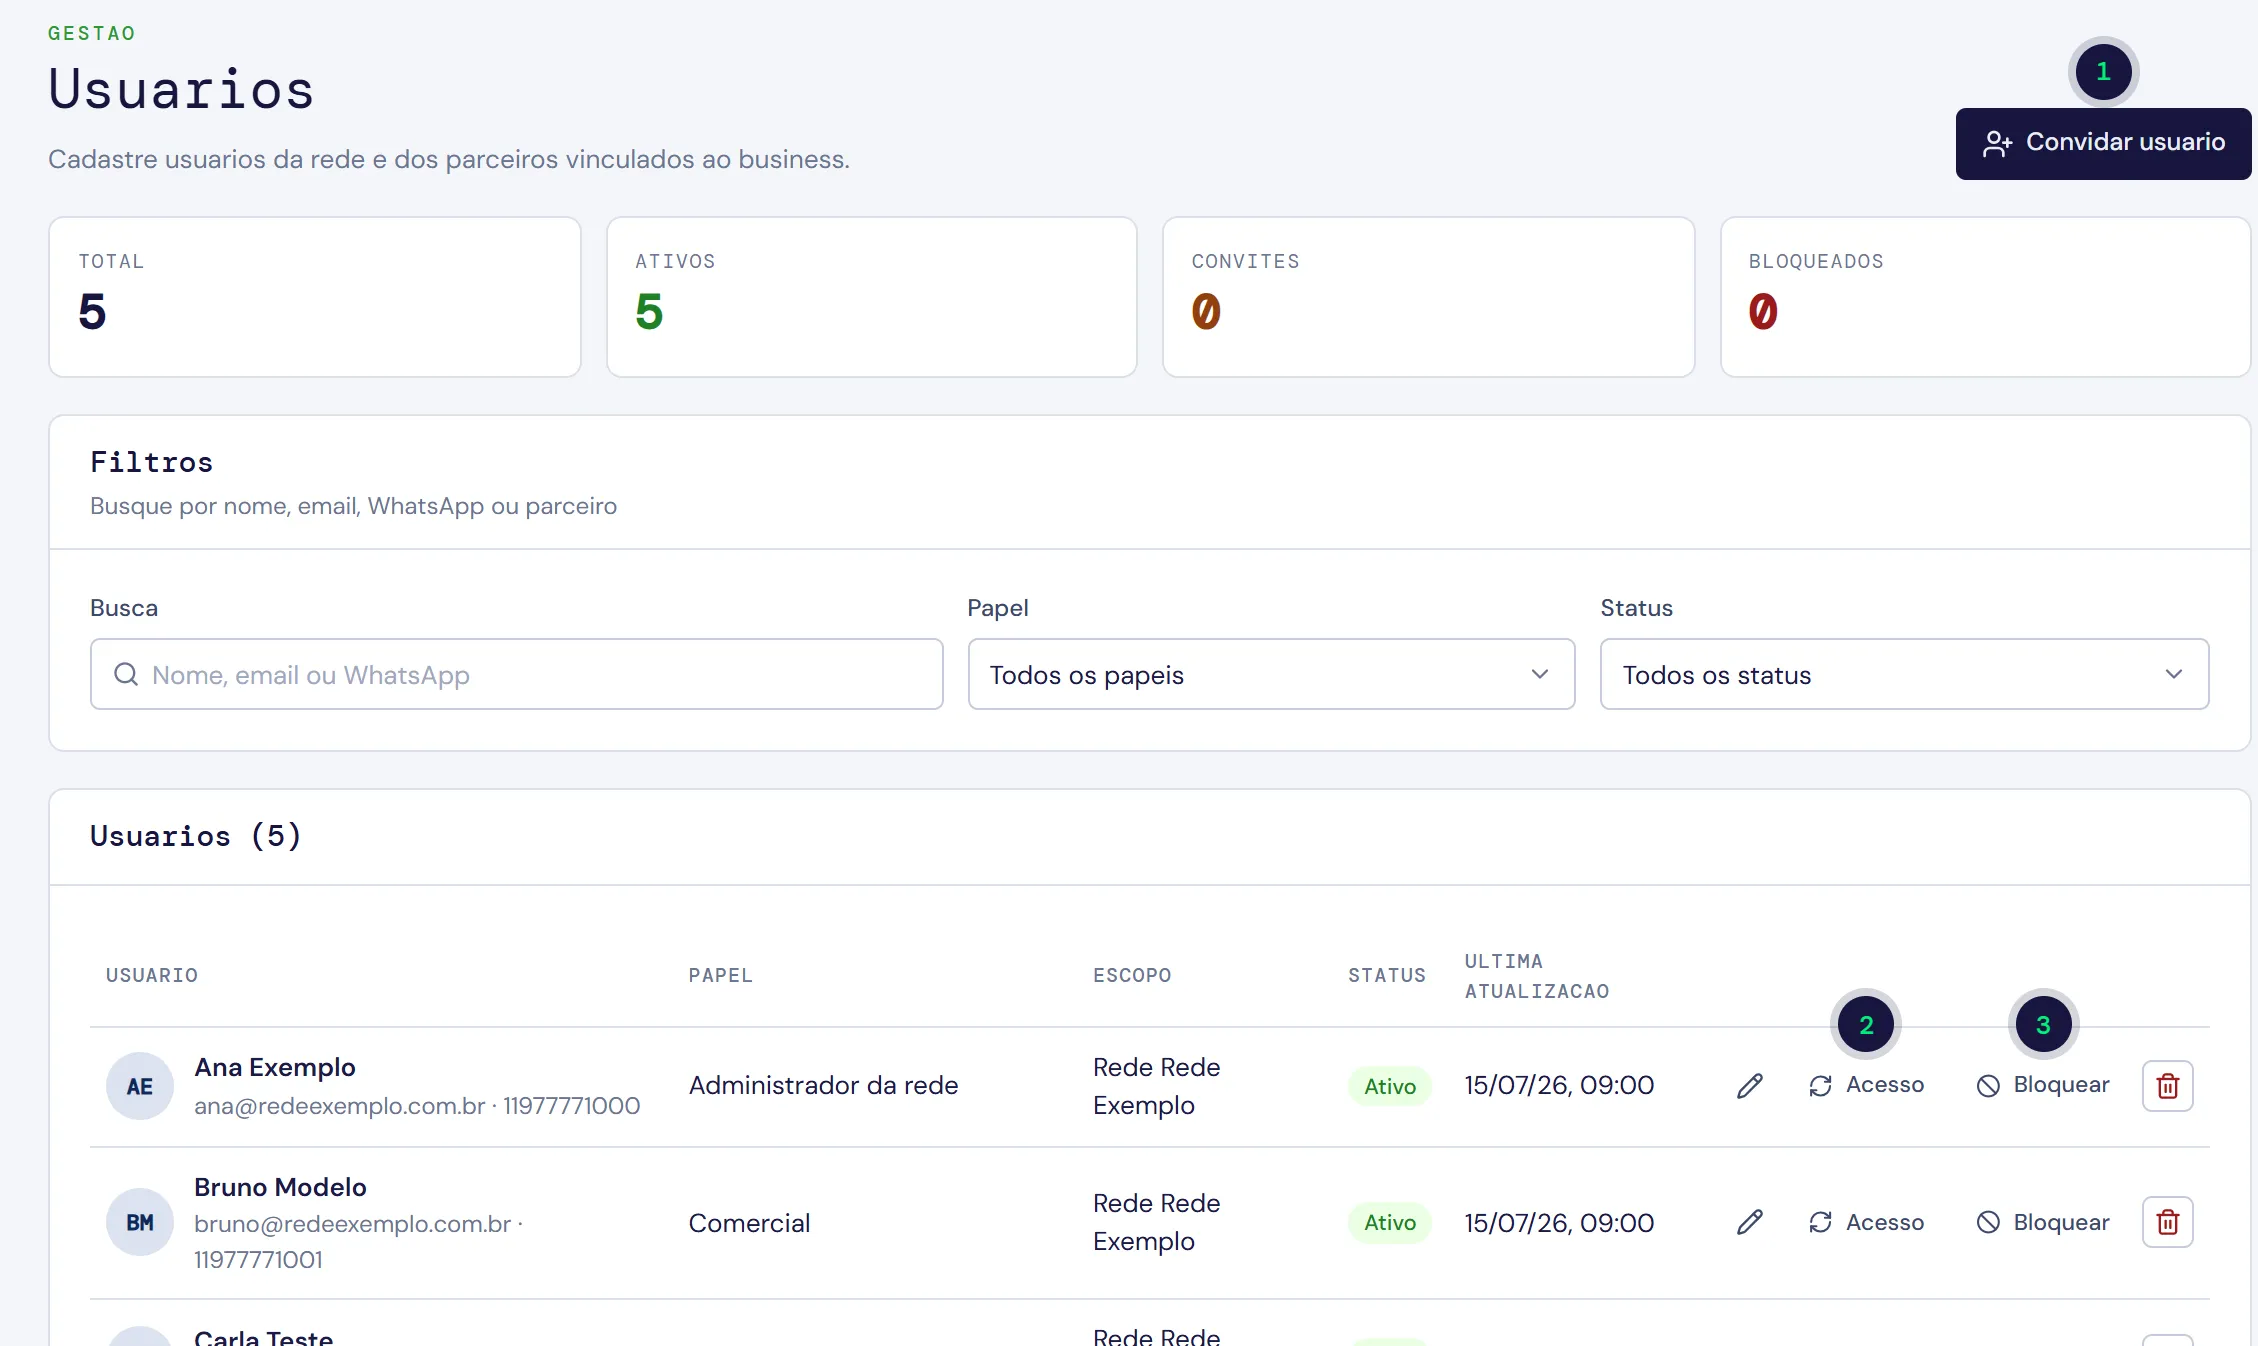Click the Filtros section heading
2258x1346 pixels.
pos(152,462)
